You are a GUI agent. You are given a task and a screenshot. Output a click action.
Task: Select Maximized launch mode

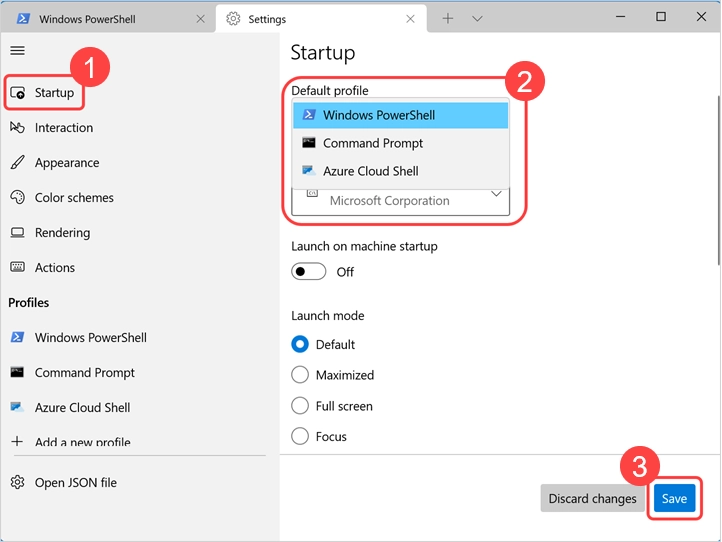click(x=300, y=375)
